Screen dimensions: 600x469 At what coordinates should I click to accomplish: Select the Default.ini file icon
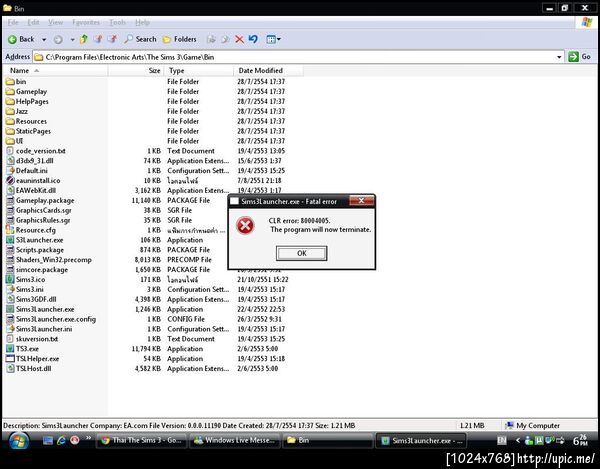click(10, 171)
